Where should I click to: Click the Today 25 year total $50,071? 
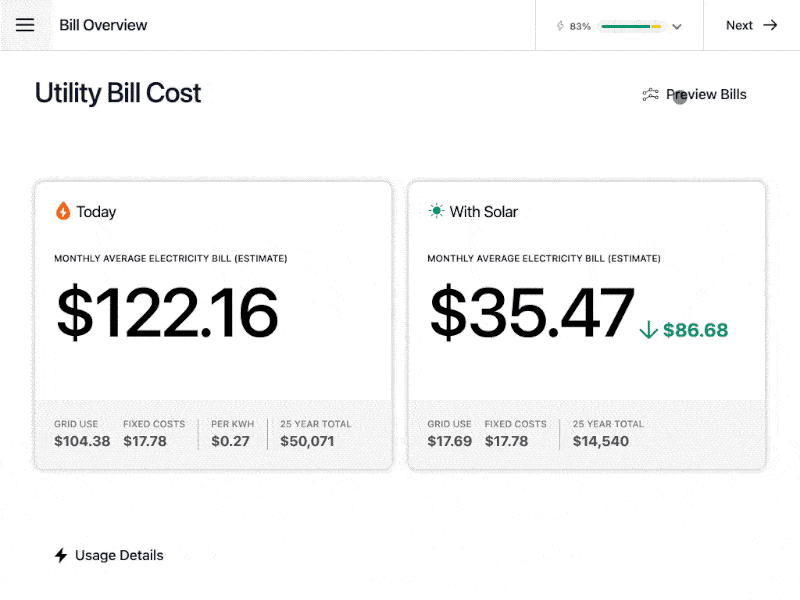307,441
